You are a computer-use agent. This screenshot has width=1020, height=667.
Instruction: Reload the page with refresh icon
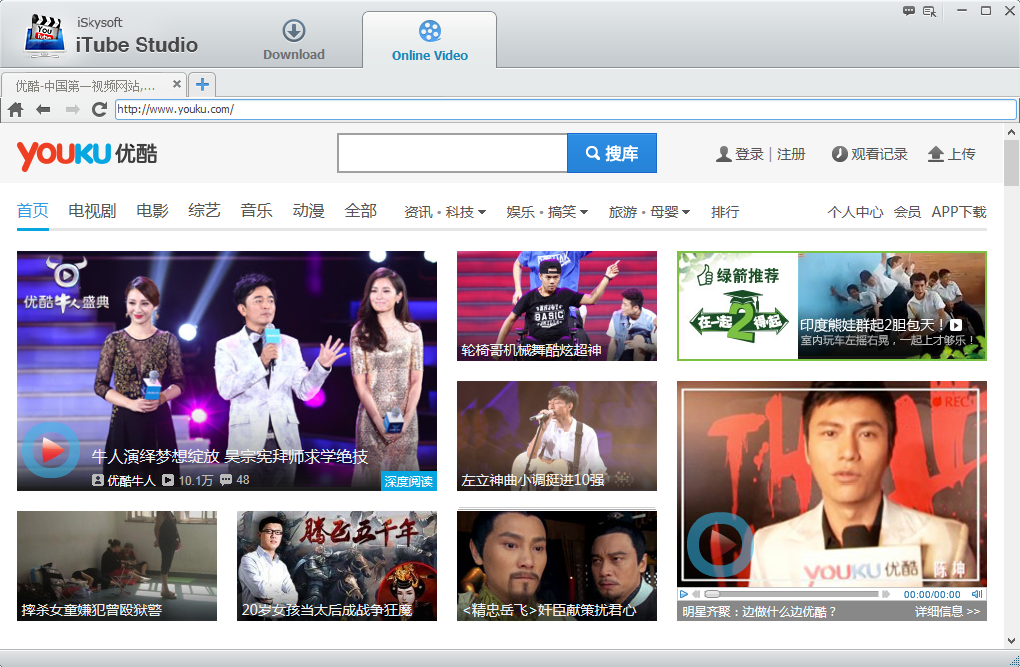[x=100, y=109]
